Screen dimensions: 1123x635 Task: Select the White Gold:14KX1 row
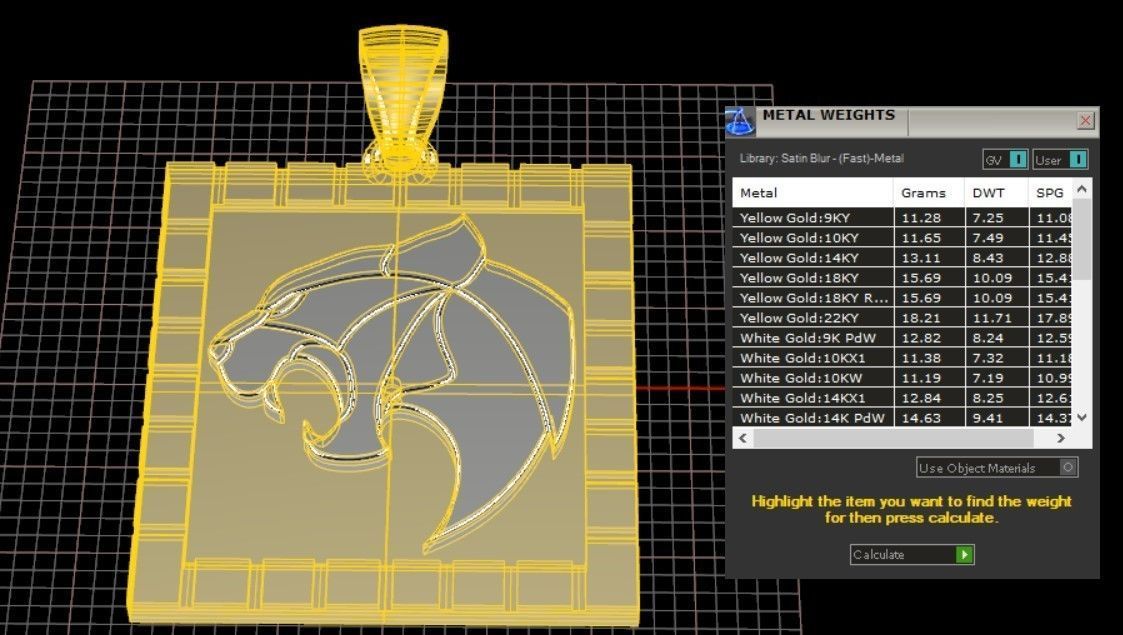902,398
